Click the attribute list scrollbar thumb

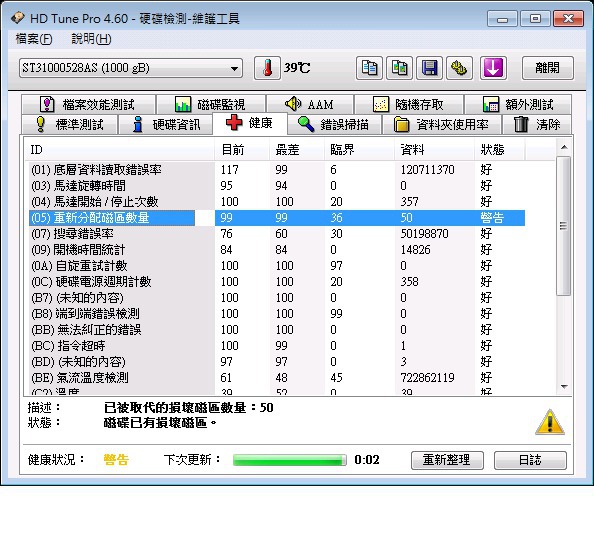coord(564,226)
